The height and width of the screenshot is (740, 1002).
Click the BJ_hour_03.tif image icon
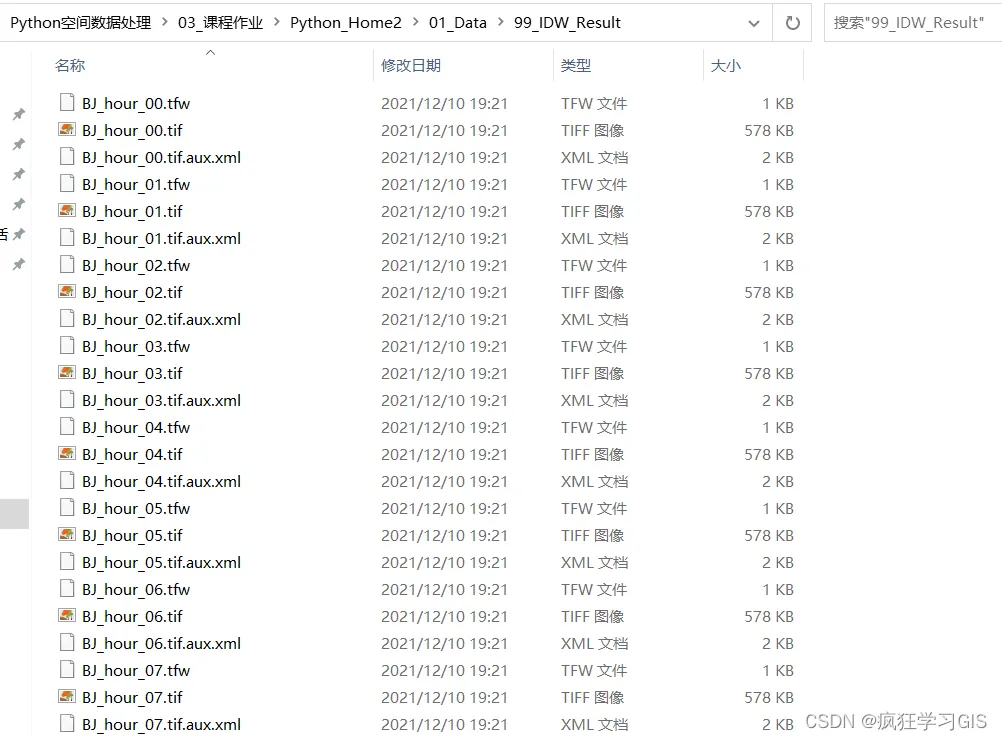pos(67,373)
